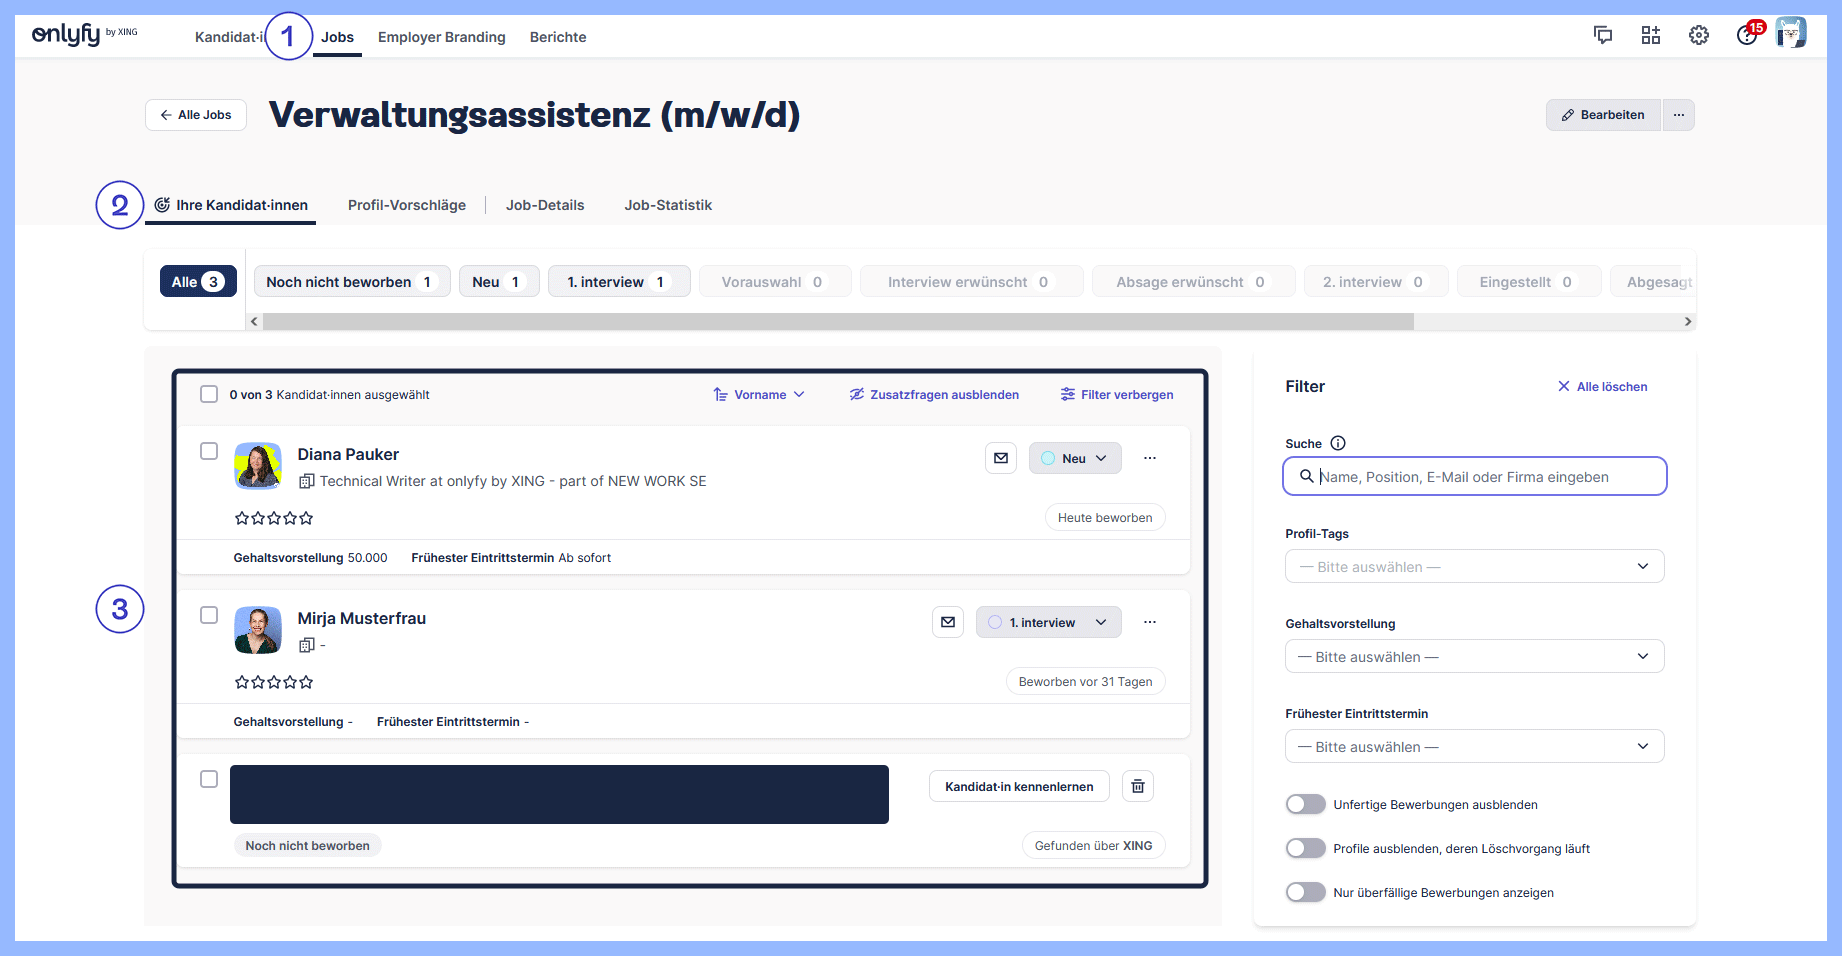This screenshot has width=1842, height=956.
Task: Open the settings gear icon
Action: pyautogui.click(x=1699, y=36)
